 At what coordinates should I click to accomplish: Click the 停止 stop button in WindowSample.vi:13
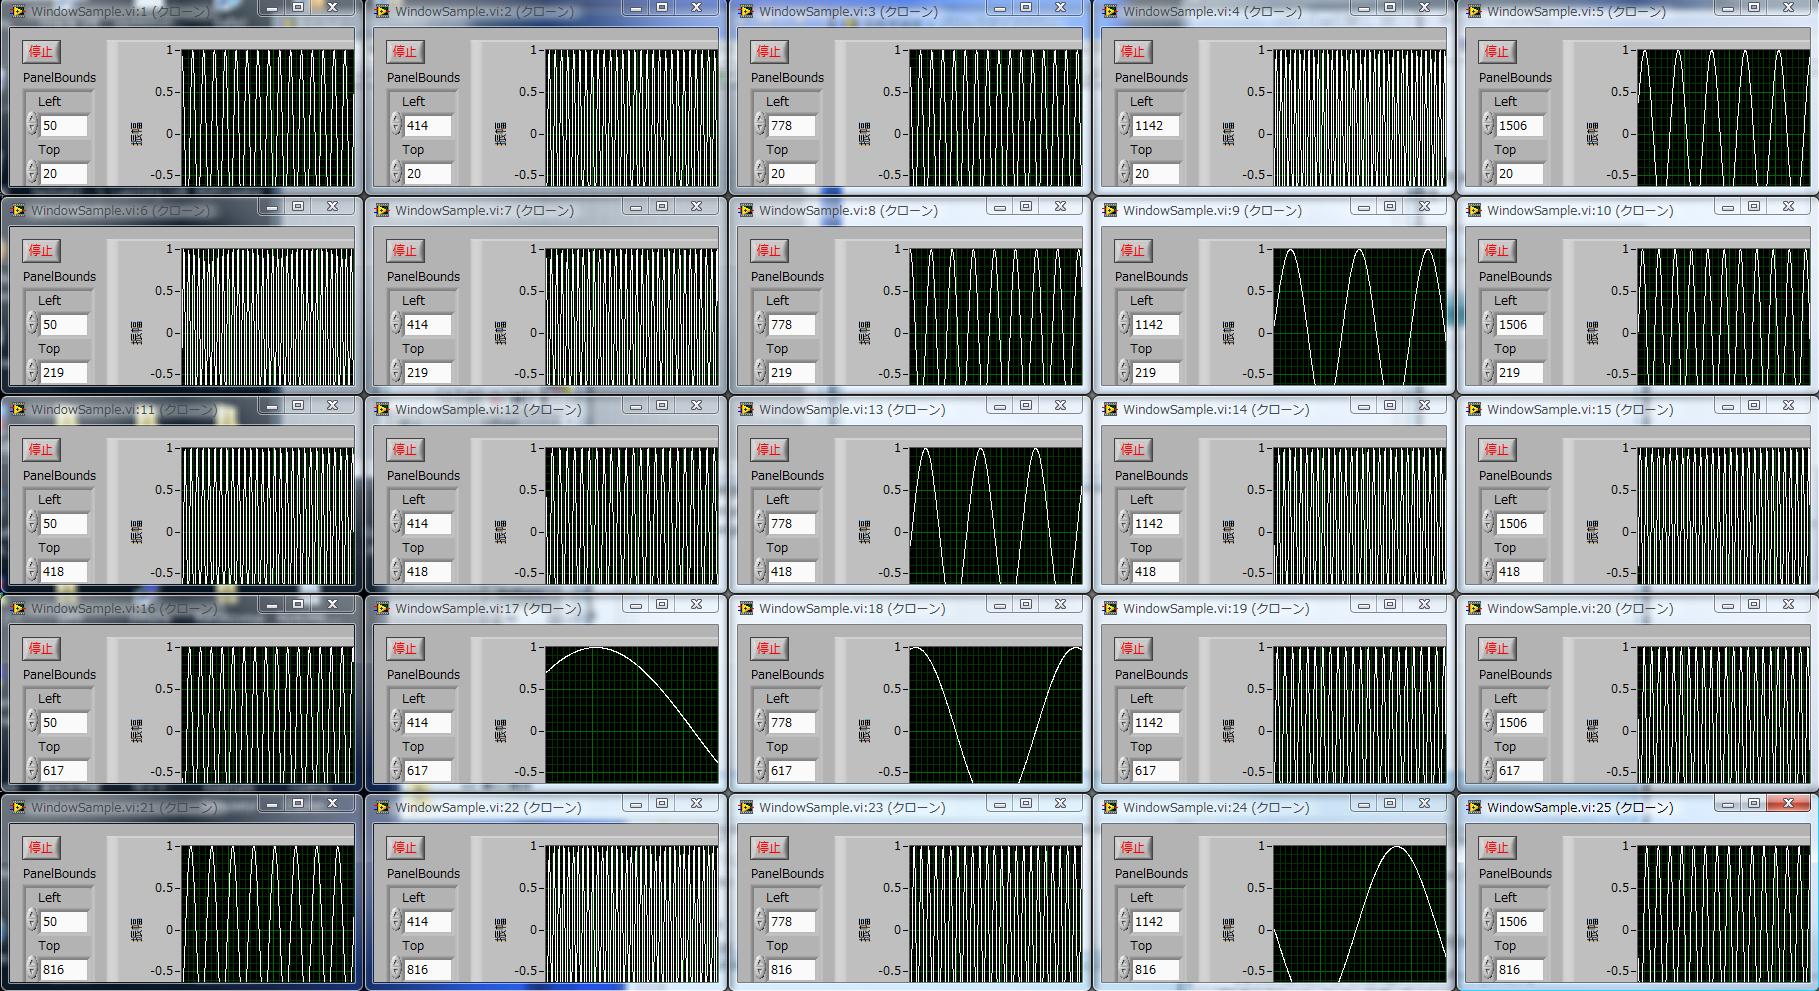pos(769,449)
